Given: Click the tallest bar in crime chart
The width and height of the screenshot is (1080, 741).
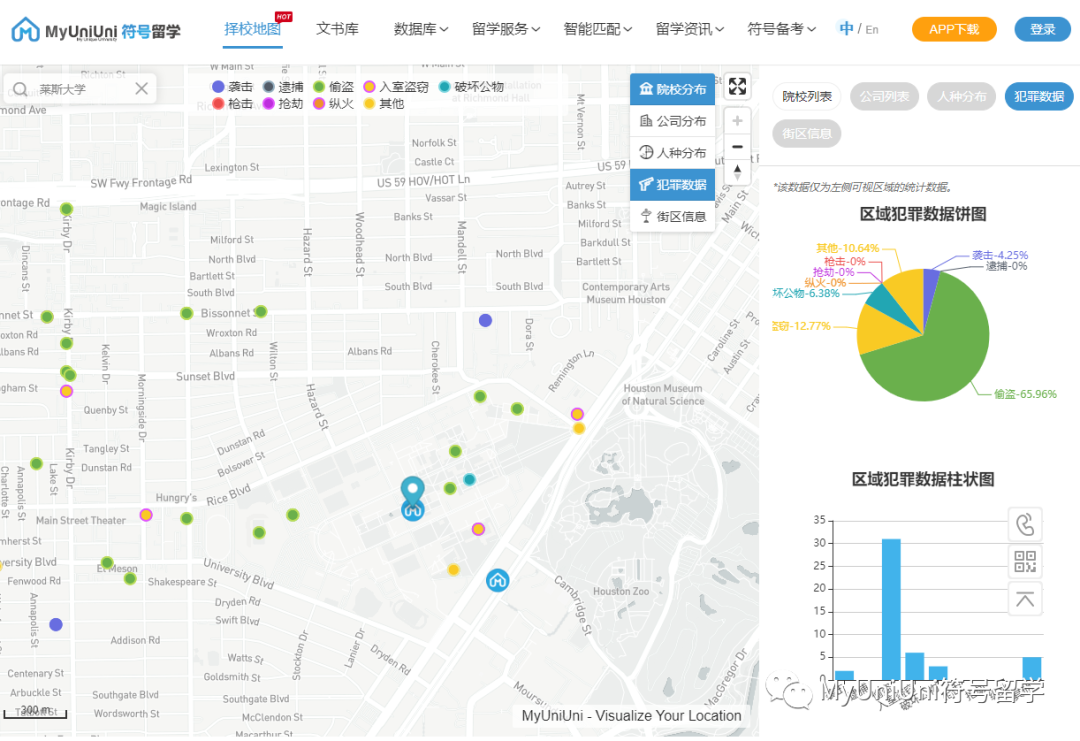Looking at the screenshot, I should [x=891, y=609].
